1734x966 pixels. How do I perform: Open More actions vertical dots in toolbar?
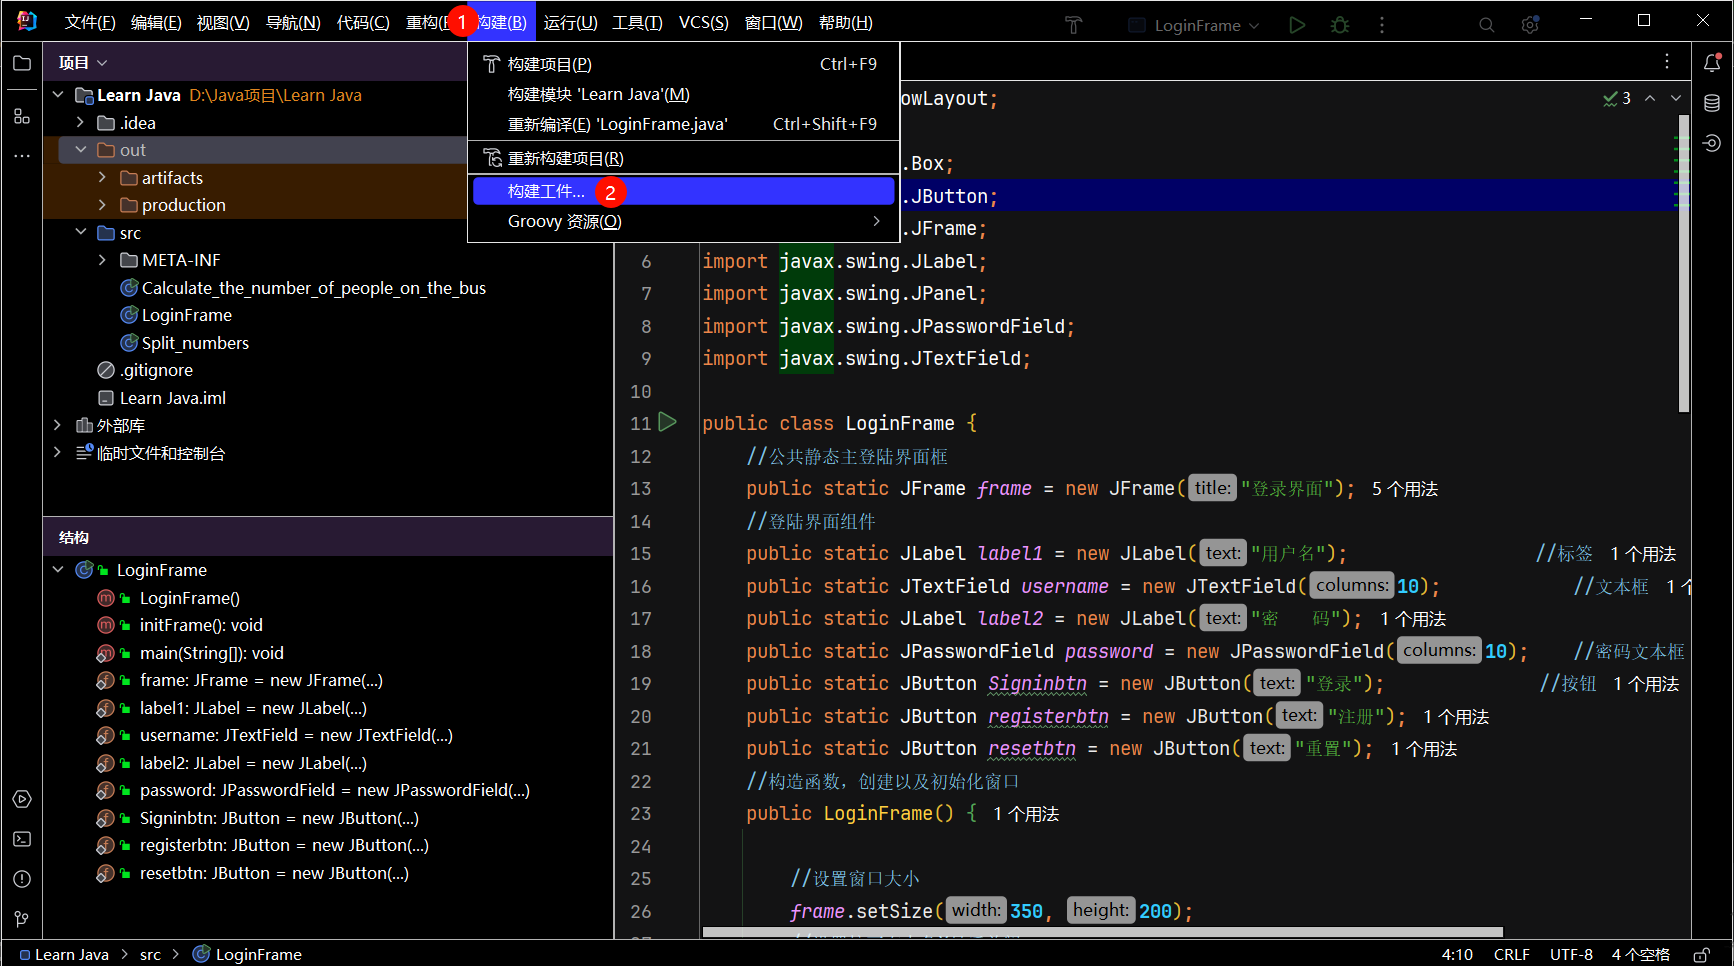[1382, 25]
